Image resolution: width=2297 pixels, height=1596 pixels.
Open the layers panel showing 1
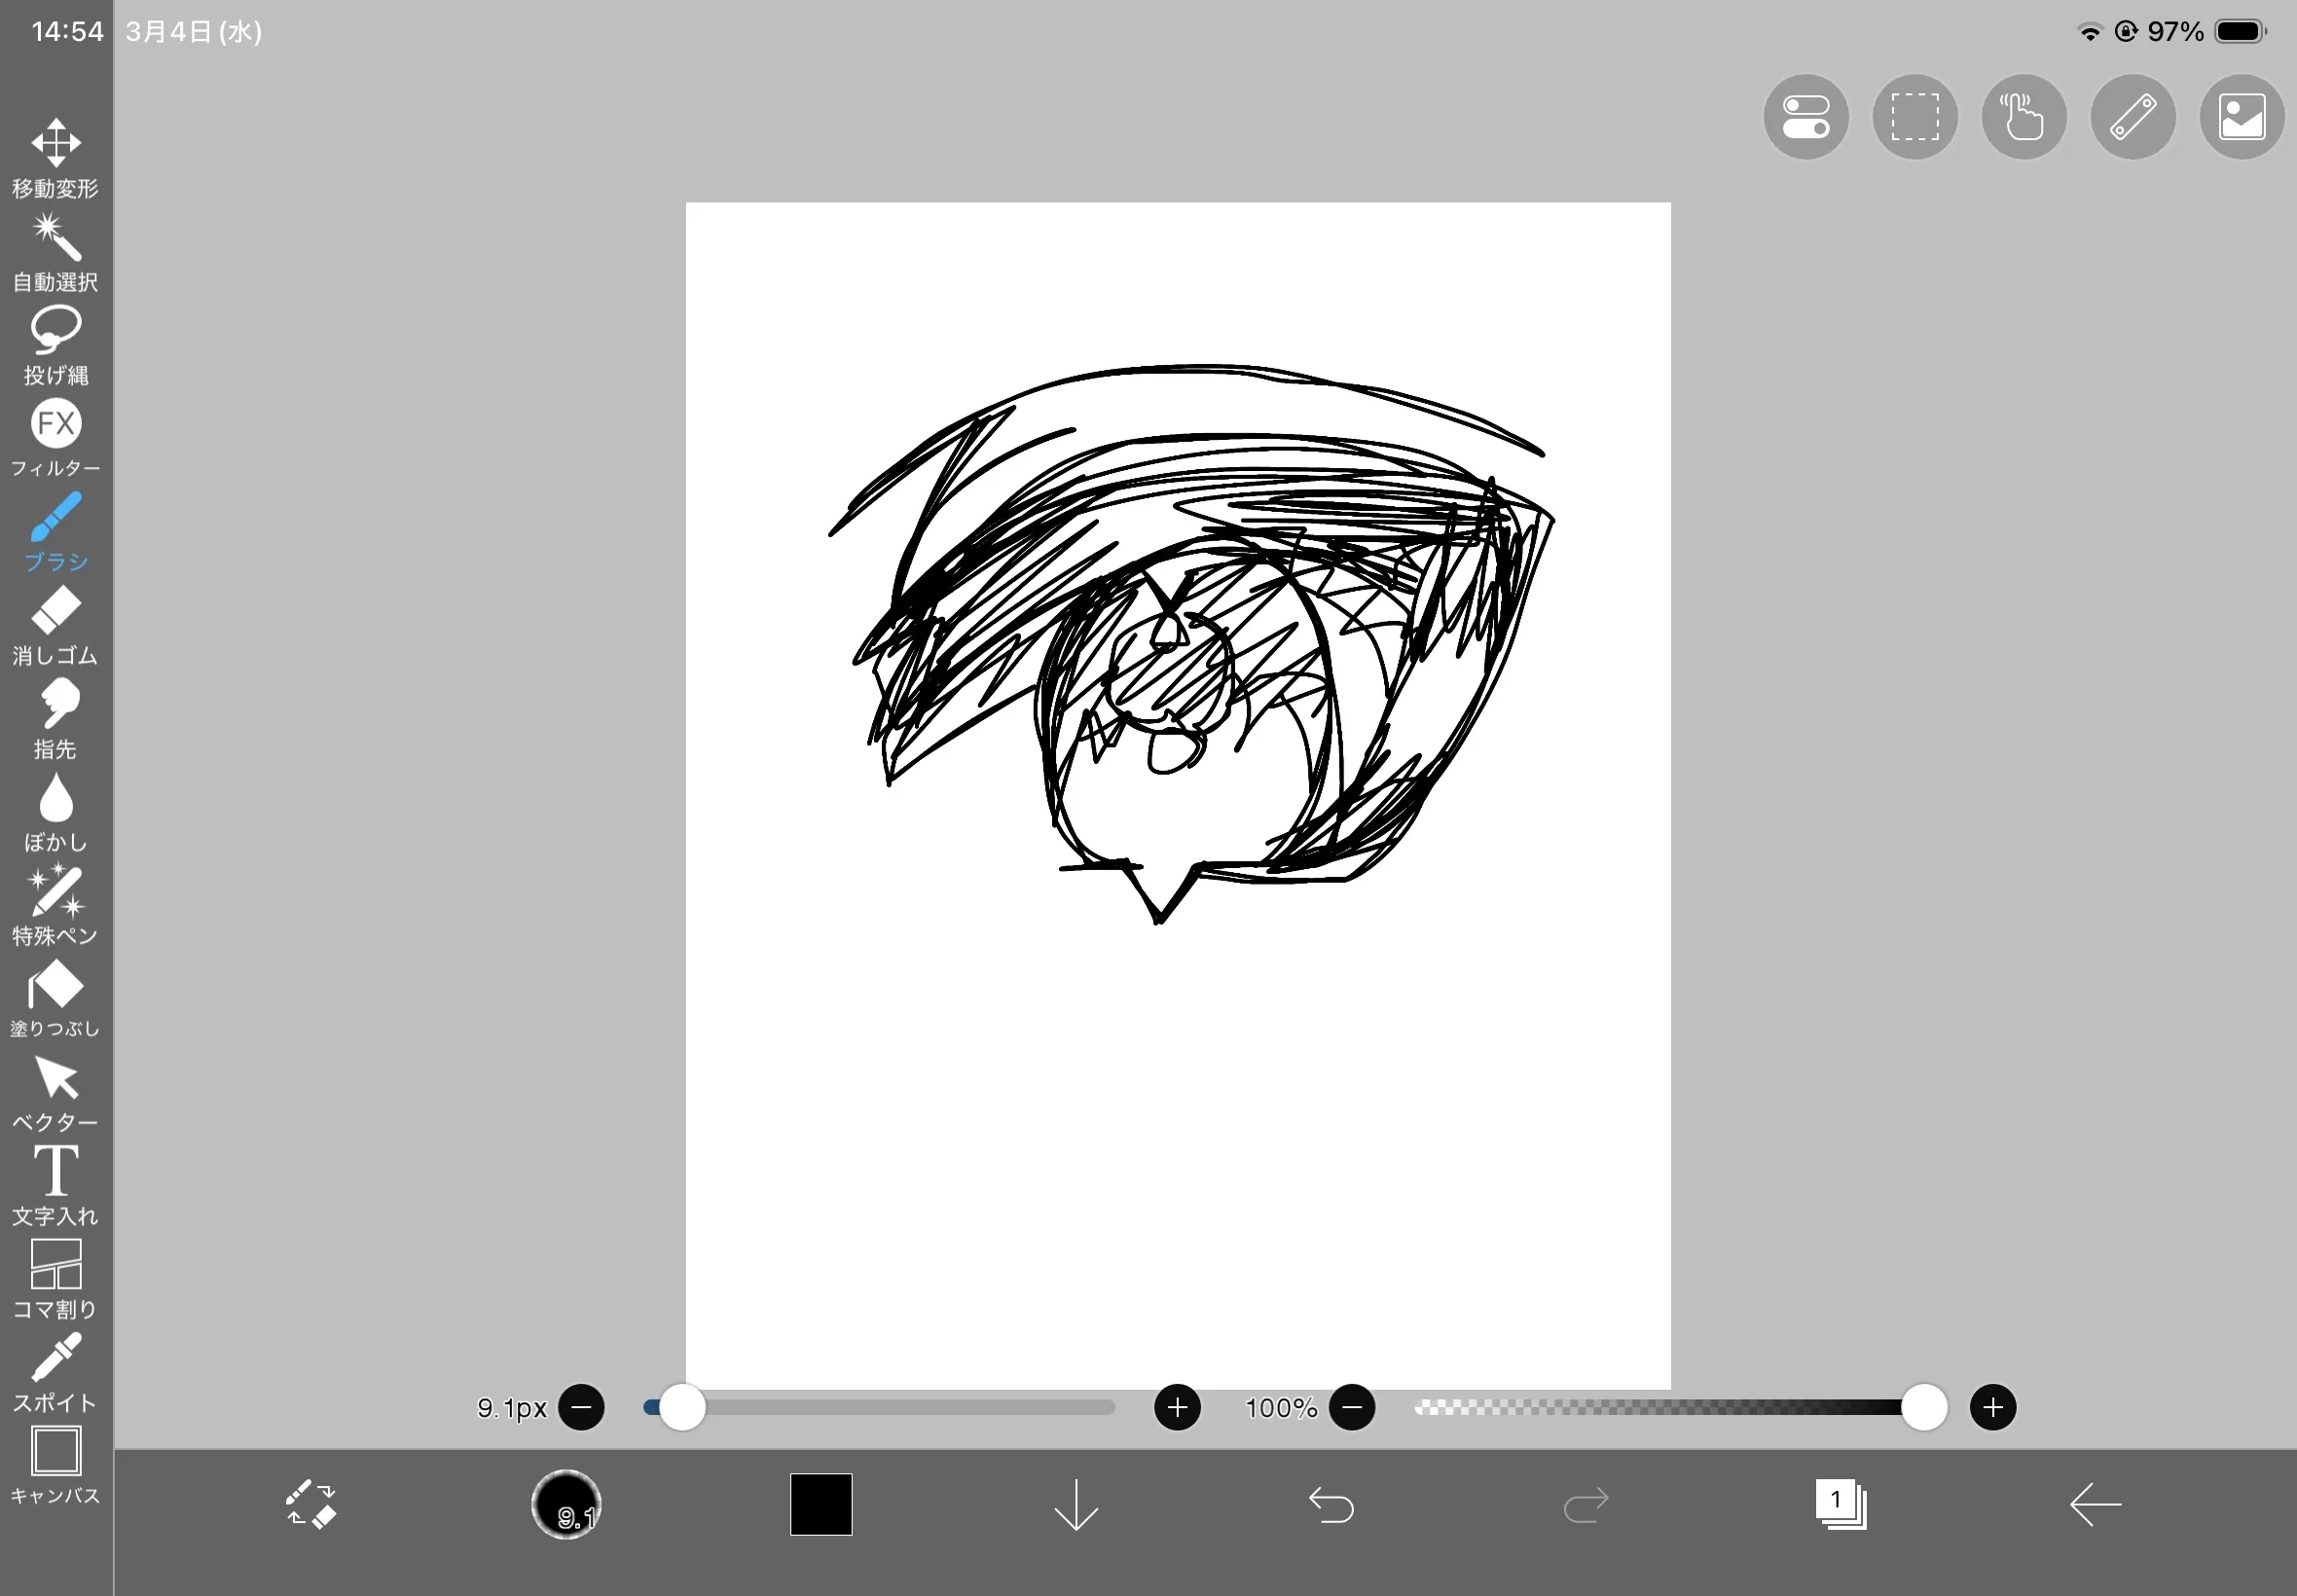pyautogui.click(x=1840, y=1504)
